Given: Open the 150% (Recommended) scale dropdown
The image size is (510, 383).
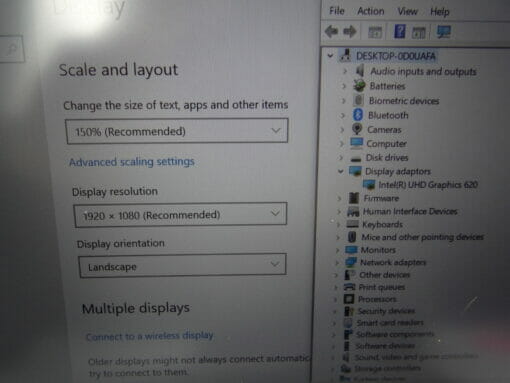Looking at the screenshot, I should (x=177, y=131).
